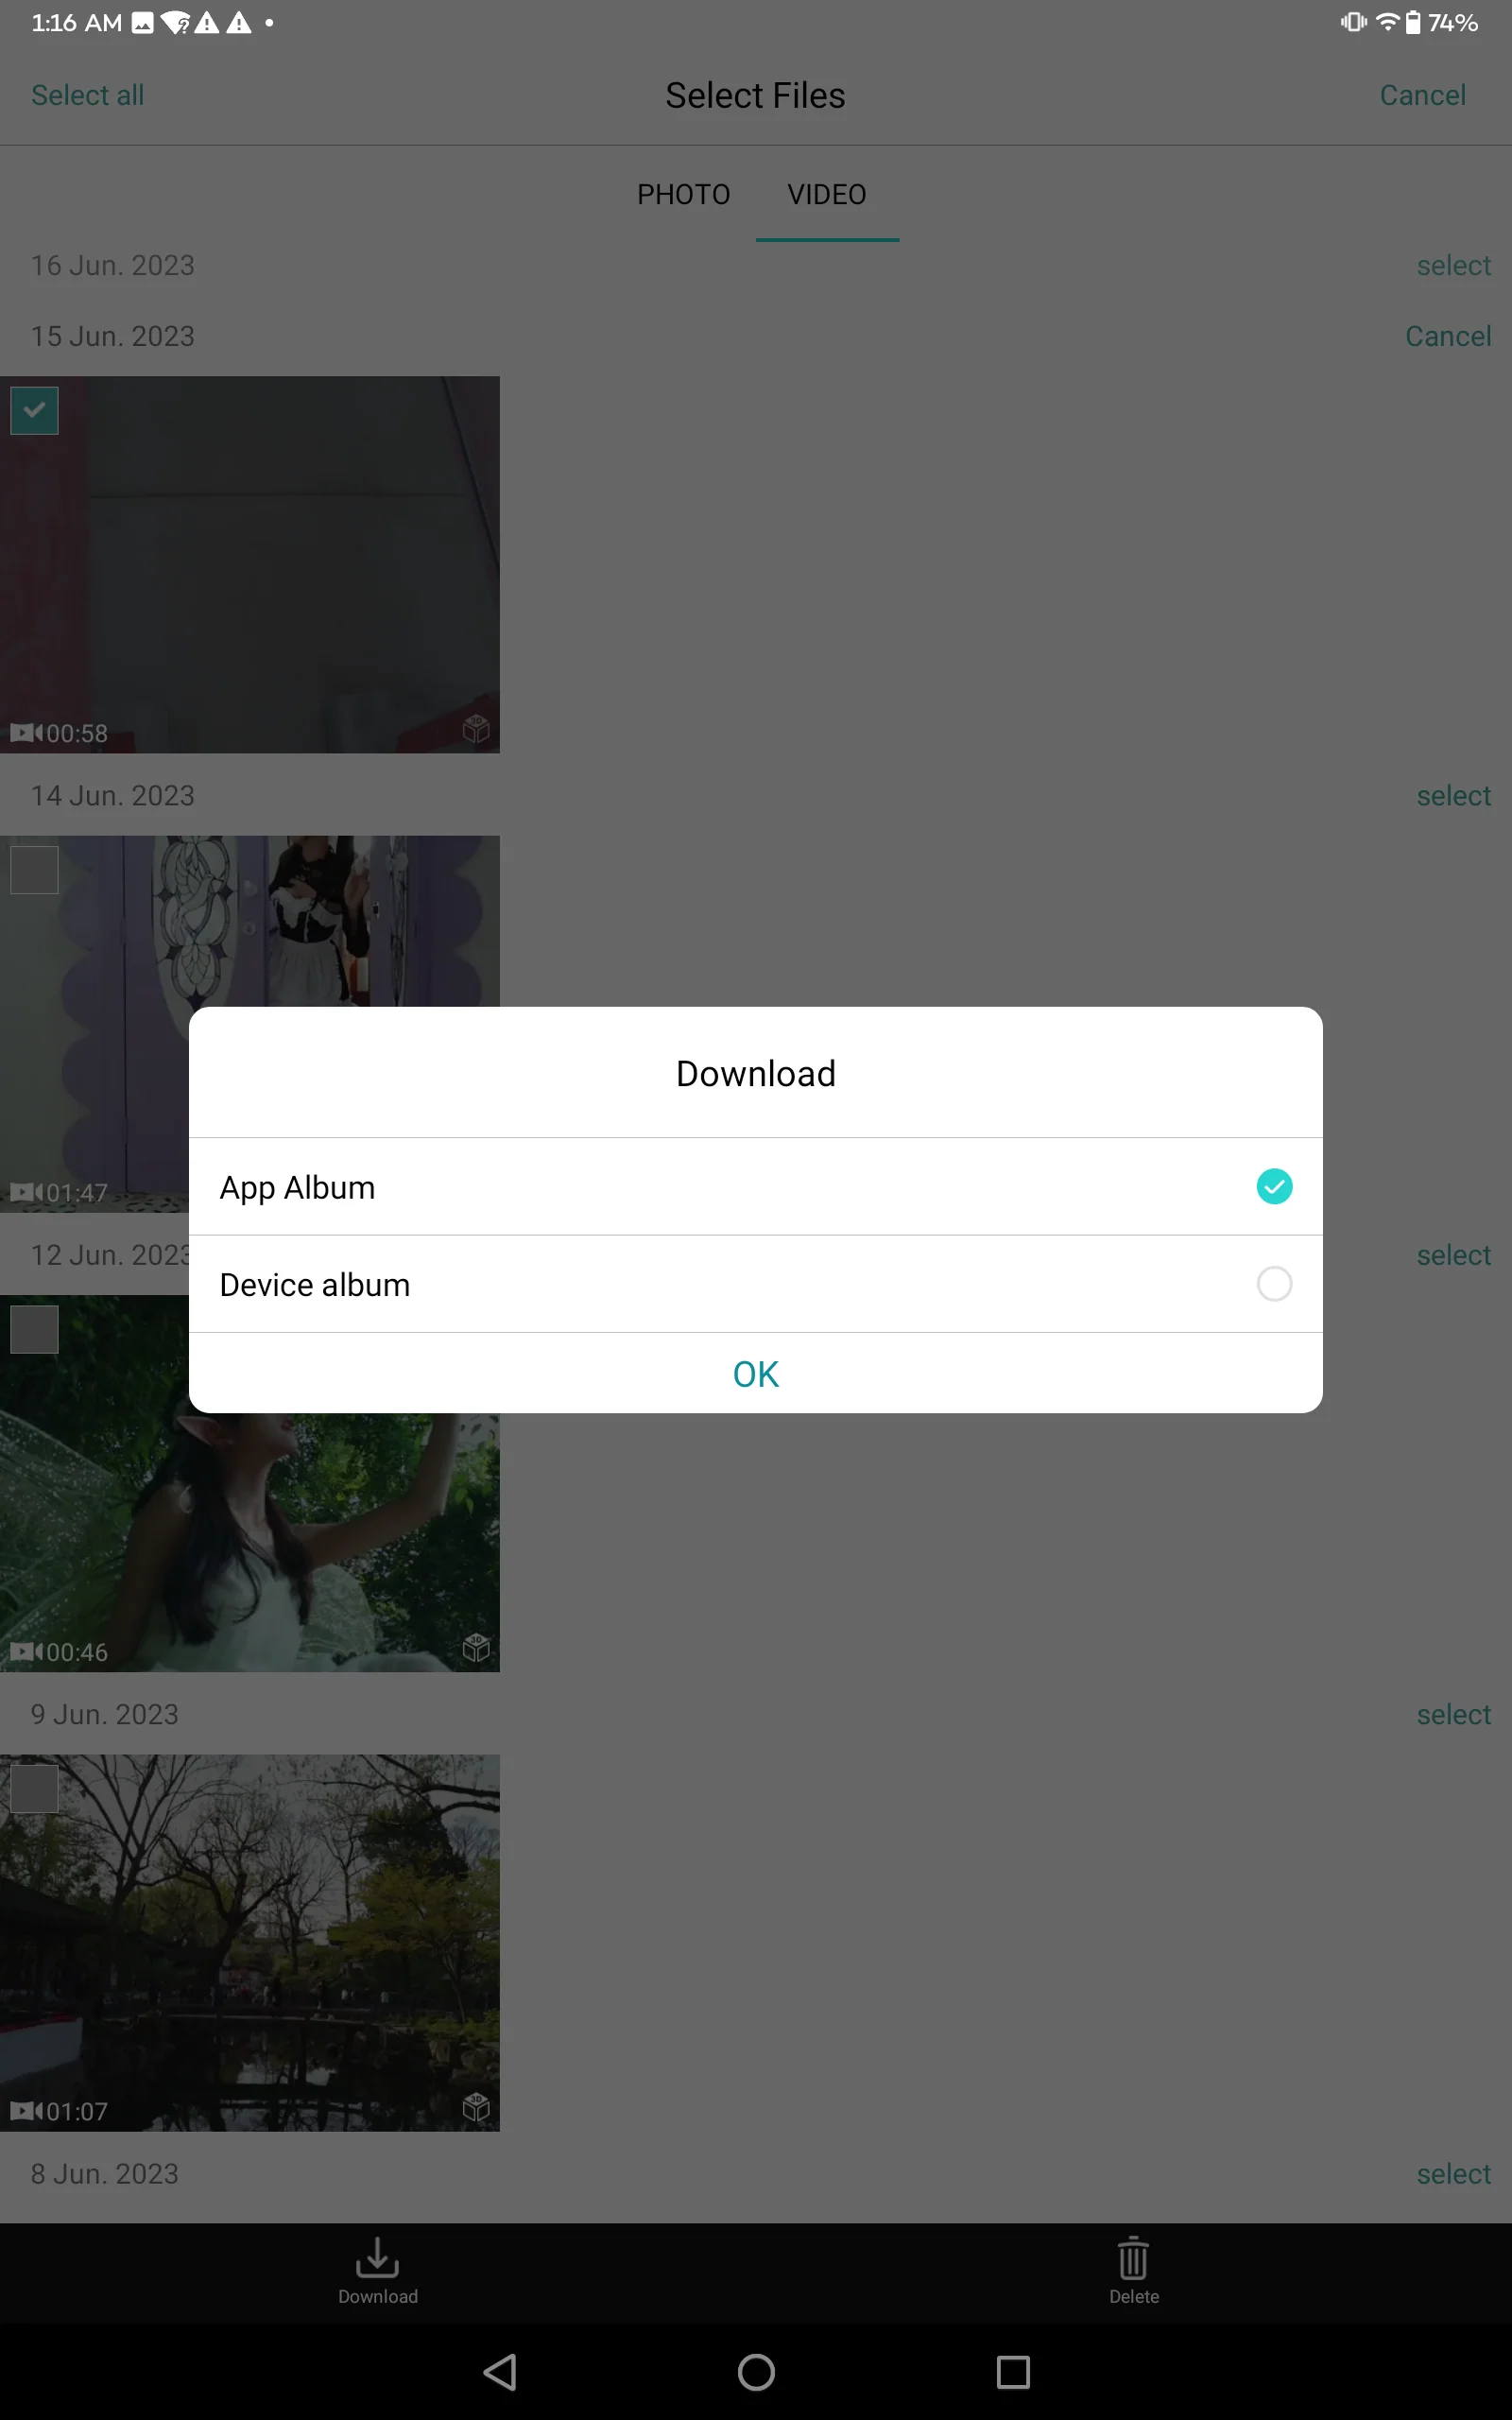Tap Select all in the header
This screenshot has width=1512, height=2420.
click(x=88, y=95)
